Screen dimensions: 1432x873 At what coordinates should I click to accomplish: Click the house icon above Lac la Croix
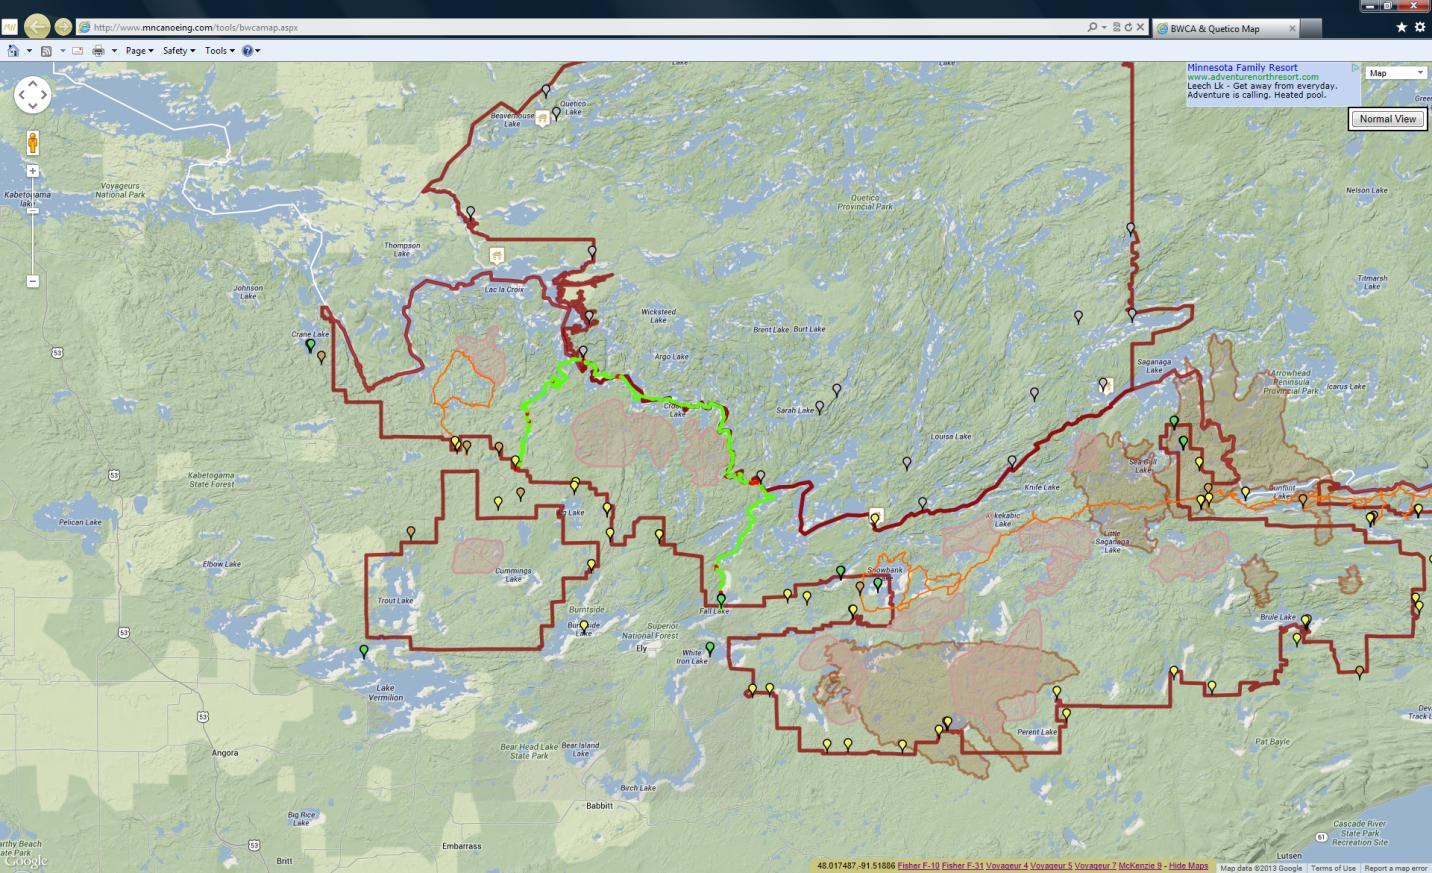pyautogui.click(x=497, y=256)
